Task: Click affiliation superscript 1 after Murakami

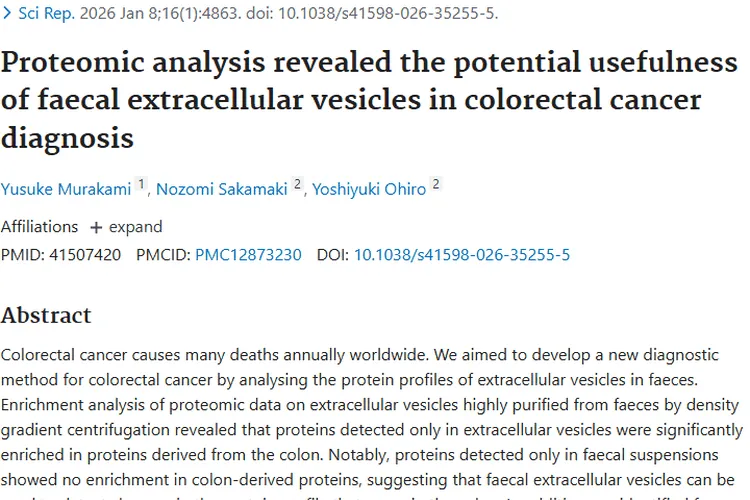Action: pos(141,184)
